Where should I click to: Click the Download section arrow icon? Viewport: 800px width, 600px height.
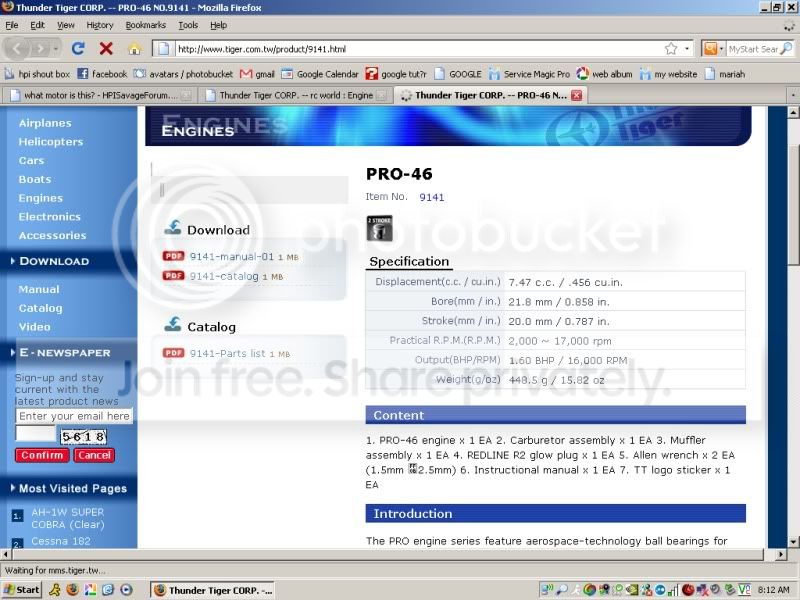click(x=173, y=228)
